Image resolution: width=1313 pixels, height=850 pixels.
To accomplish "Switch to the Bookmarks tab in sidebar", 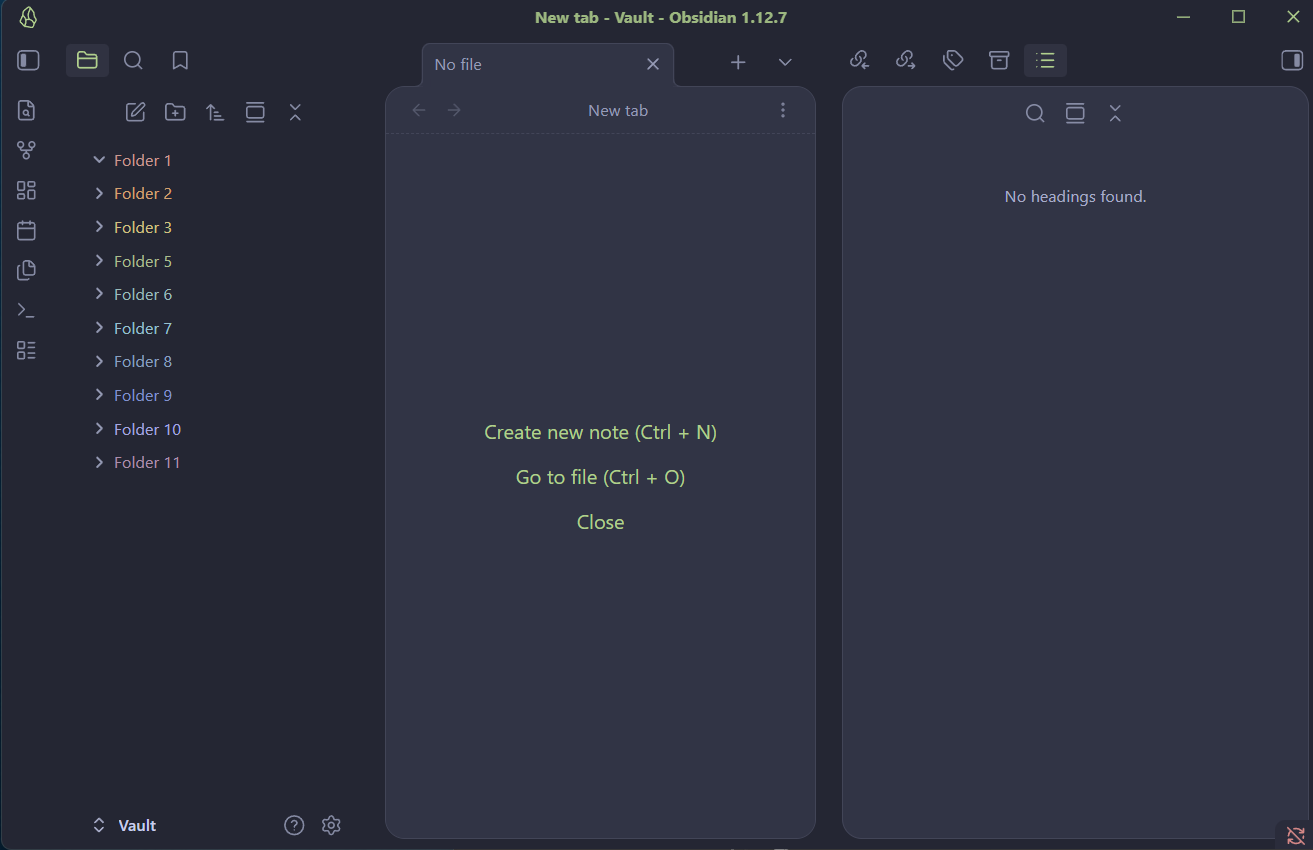I will pos(180,61).
